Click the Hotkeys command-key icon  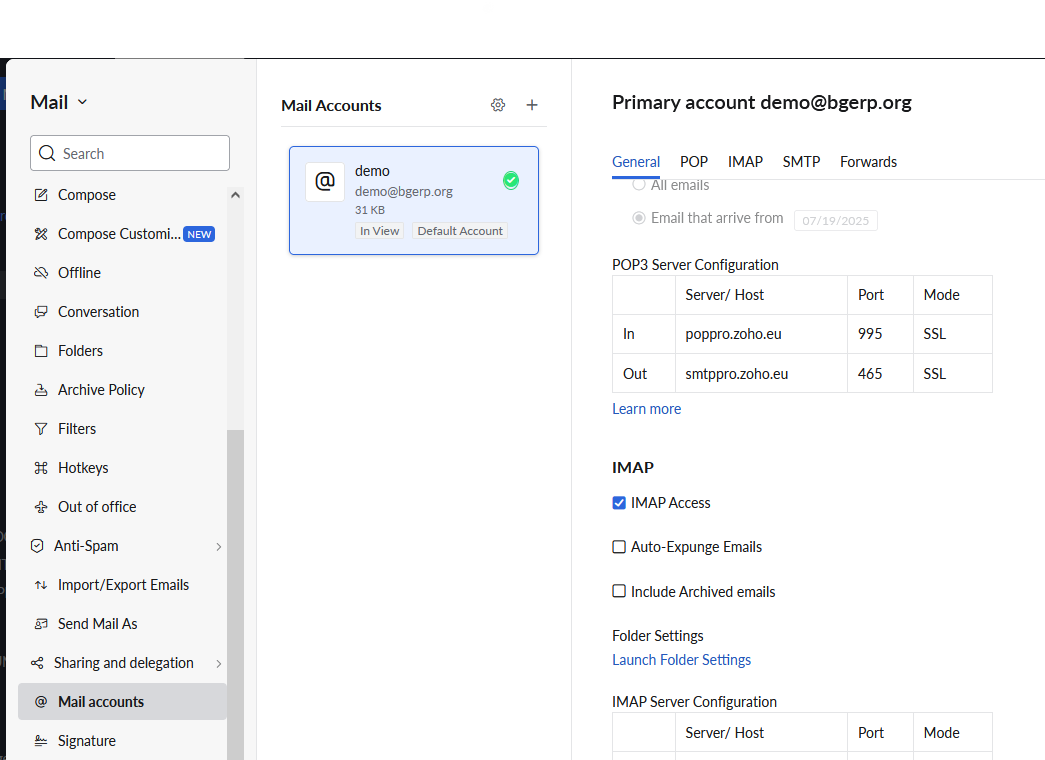[41, 468]
